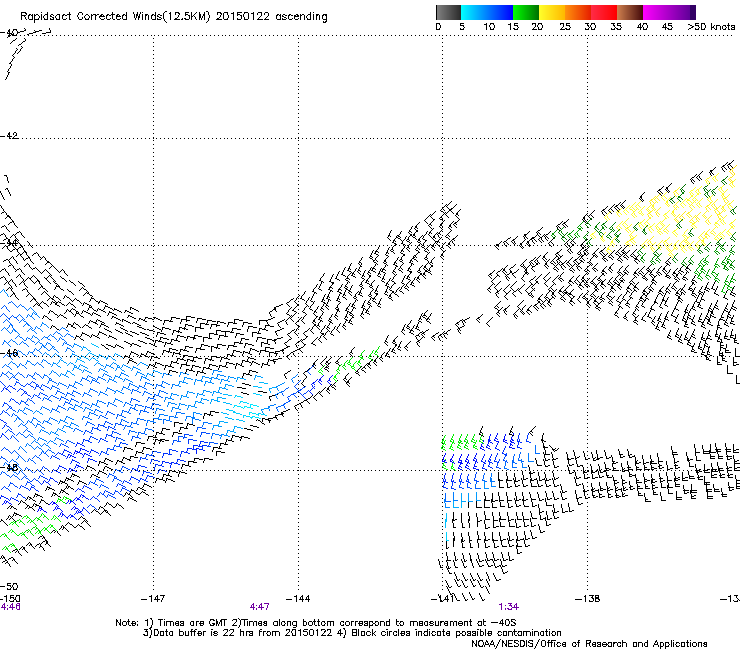Click the longitude label '-138'
This screenshot has height=650, width=740.
tap(588, 599)
